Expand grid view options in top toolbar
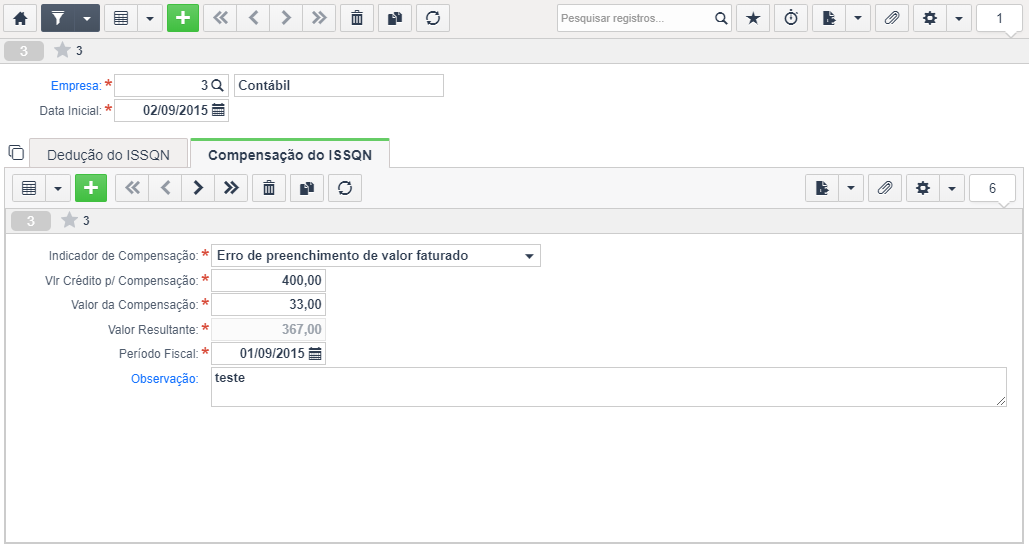Viewport: 1029px width, 548px height. (150, 18)
